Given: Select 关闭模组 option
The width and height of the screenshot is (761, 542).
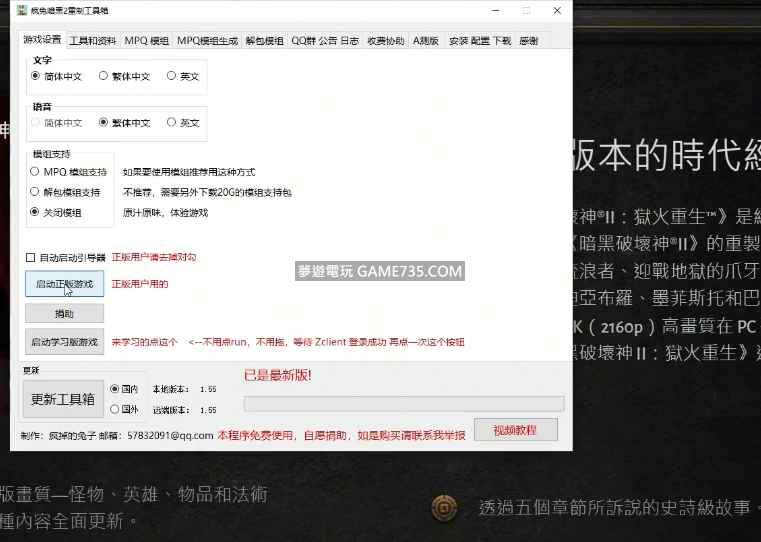Looking at the screenshot, I should [56, 213].
